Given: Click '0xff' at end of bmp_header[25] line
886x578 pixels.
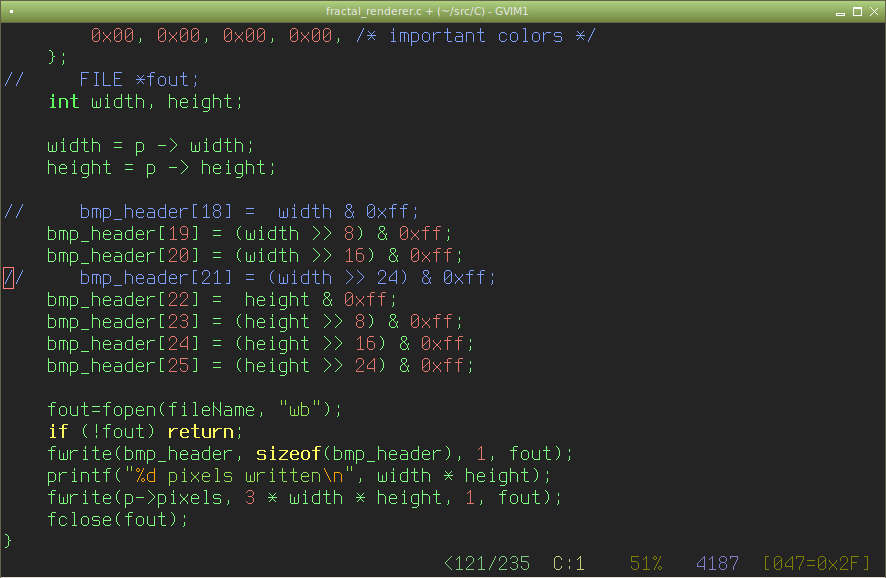Looking at the screenshot, I should pos(442,366).
